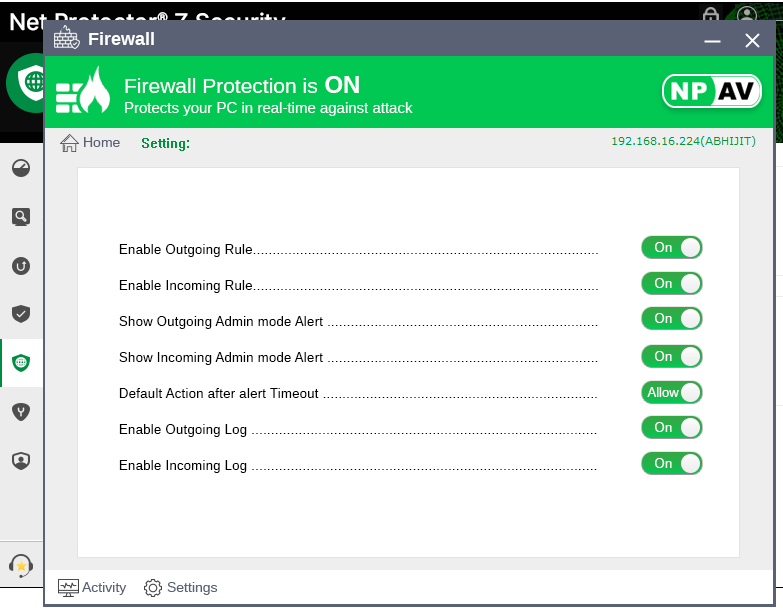Disable the Enable Incoming Rule switch
The width and height of the screenshot is (783, 608).
point(672,284)
